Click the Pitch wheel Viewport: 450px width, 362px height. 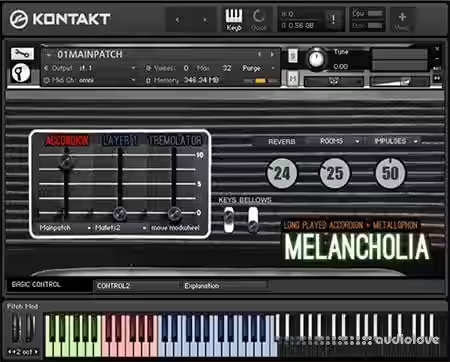click(16, 329)
